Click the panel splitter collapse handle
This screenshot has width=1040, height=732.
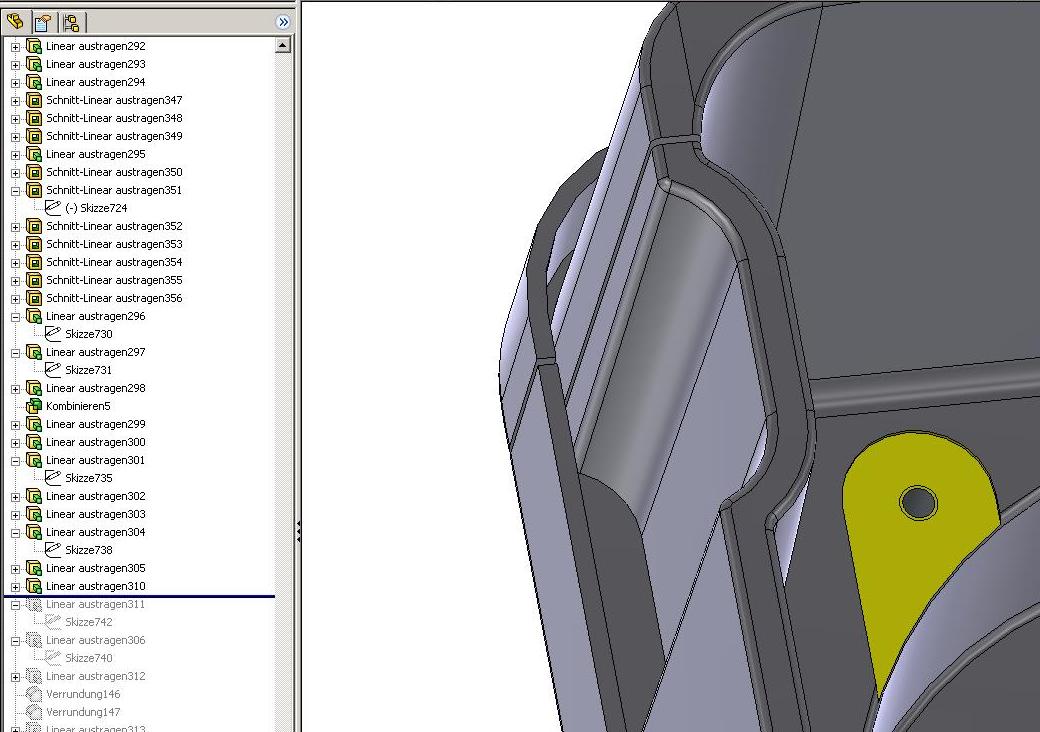coord(298,532)
